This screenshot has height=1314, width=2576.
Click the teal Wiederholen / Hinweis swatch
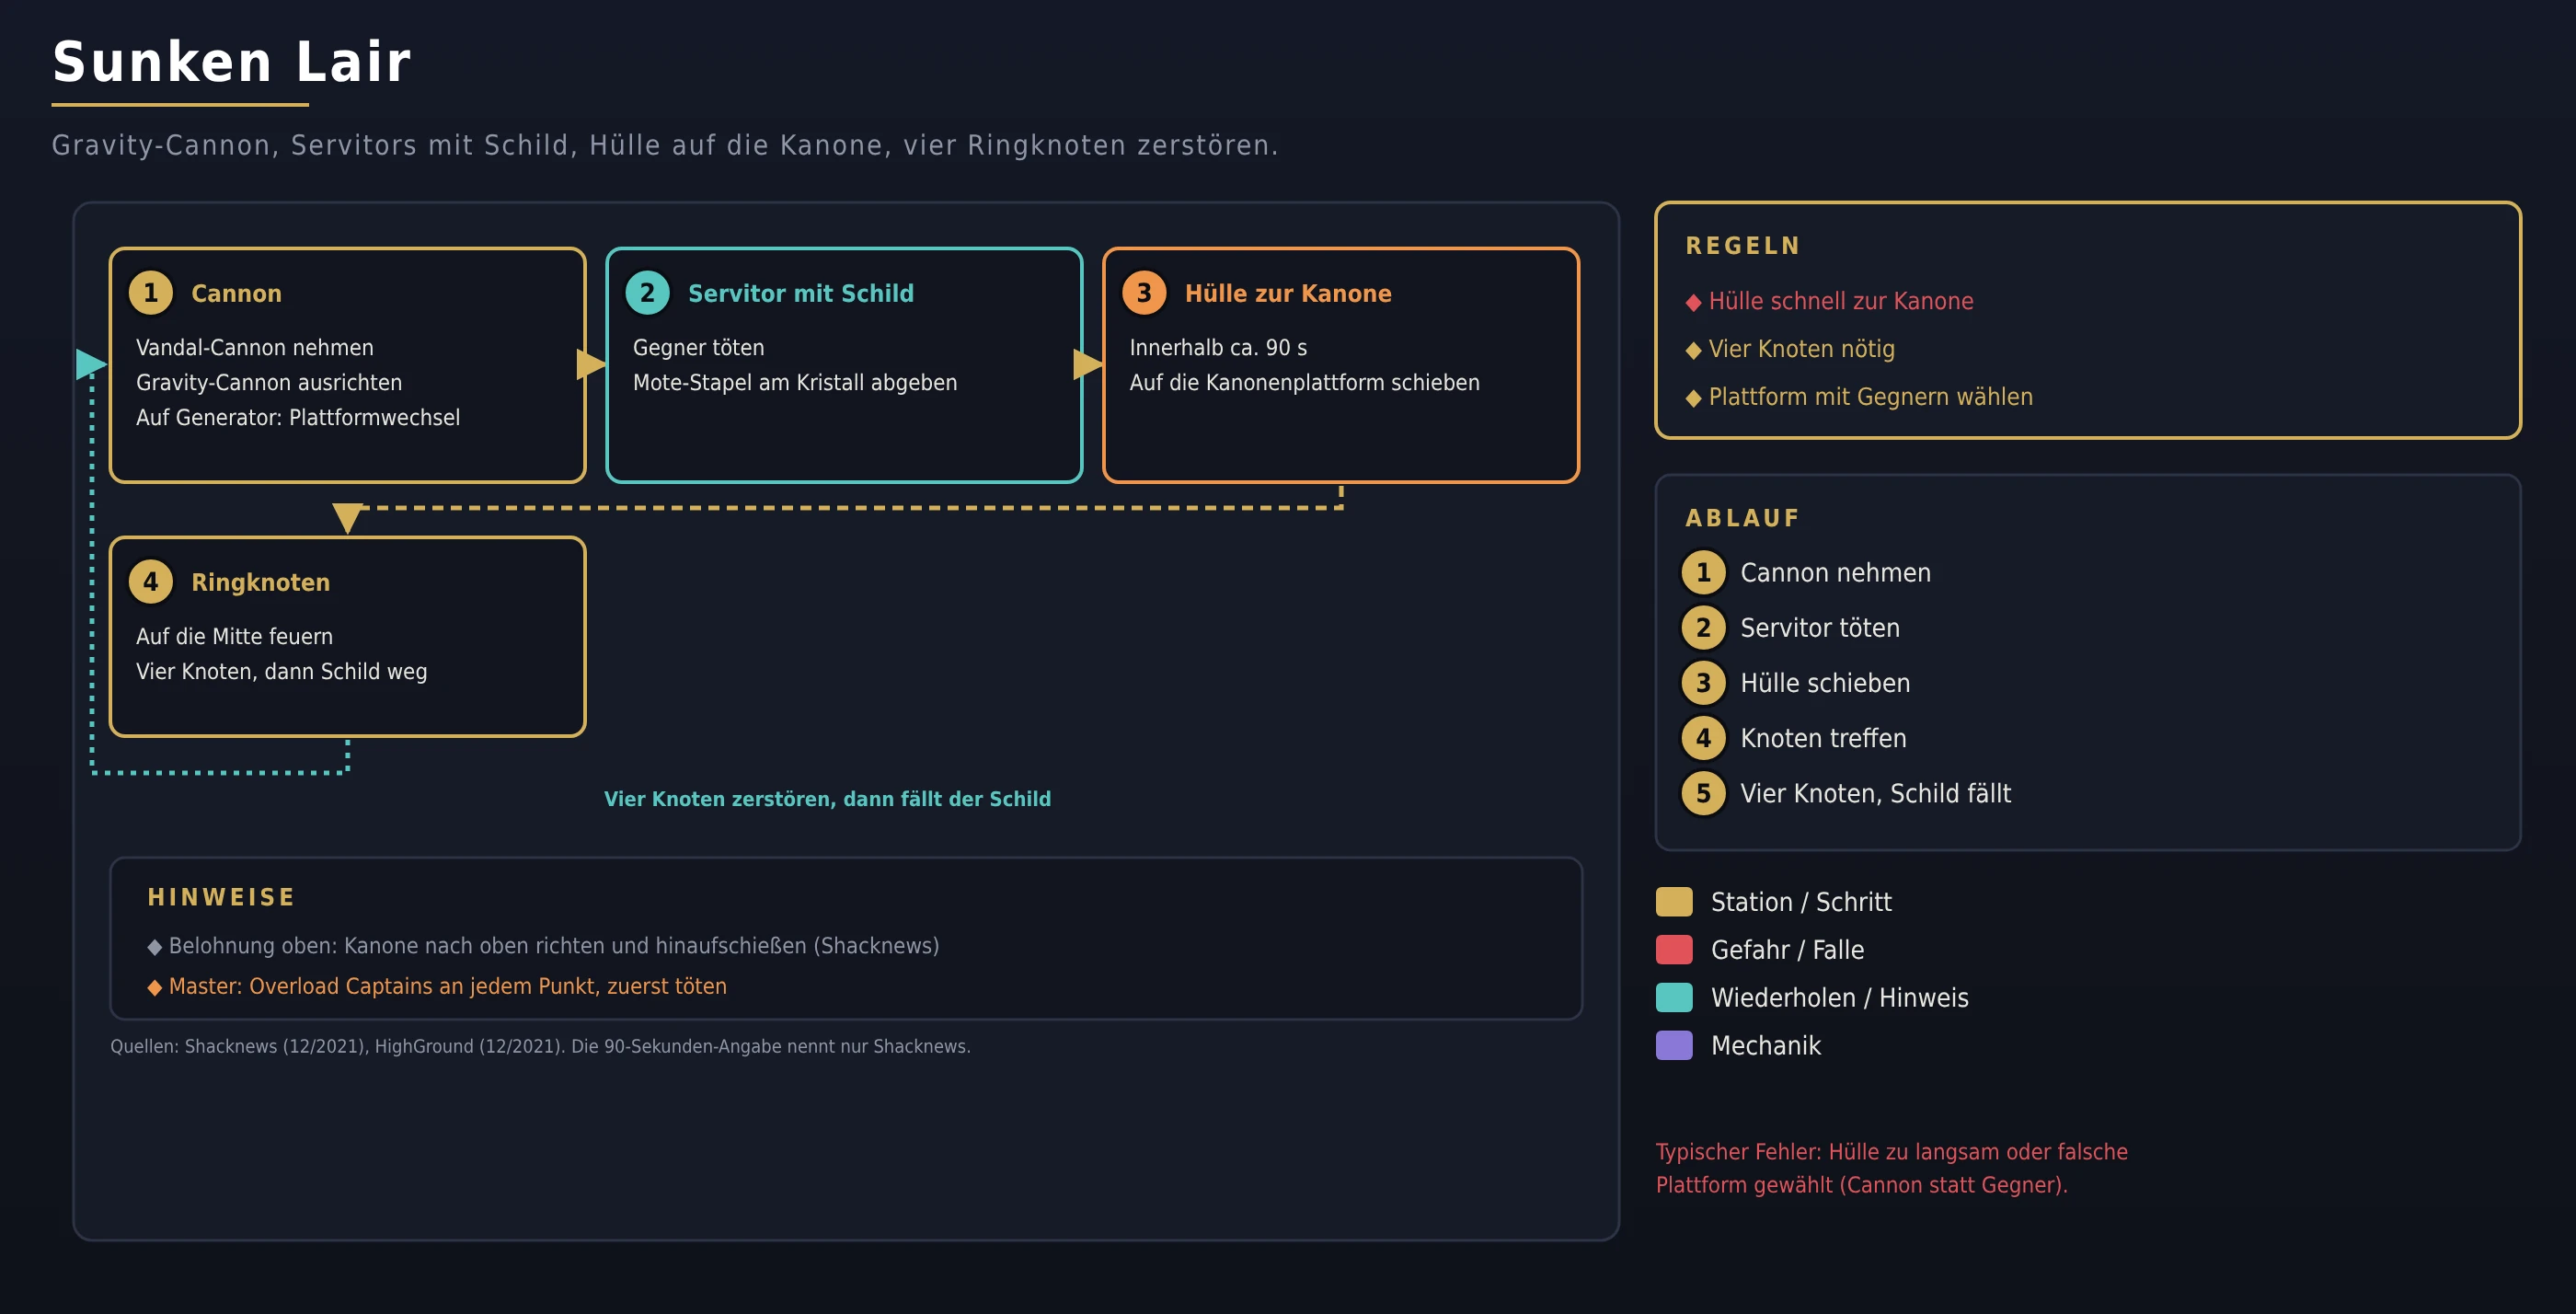1674,998
